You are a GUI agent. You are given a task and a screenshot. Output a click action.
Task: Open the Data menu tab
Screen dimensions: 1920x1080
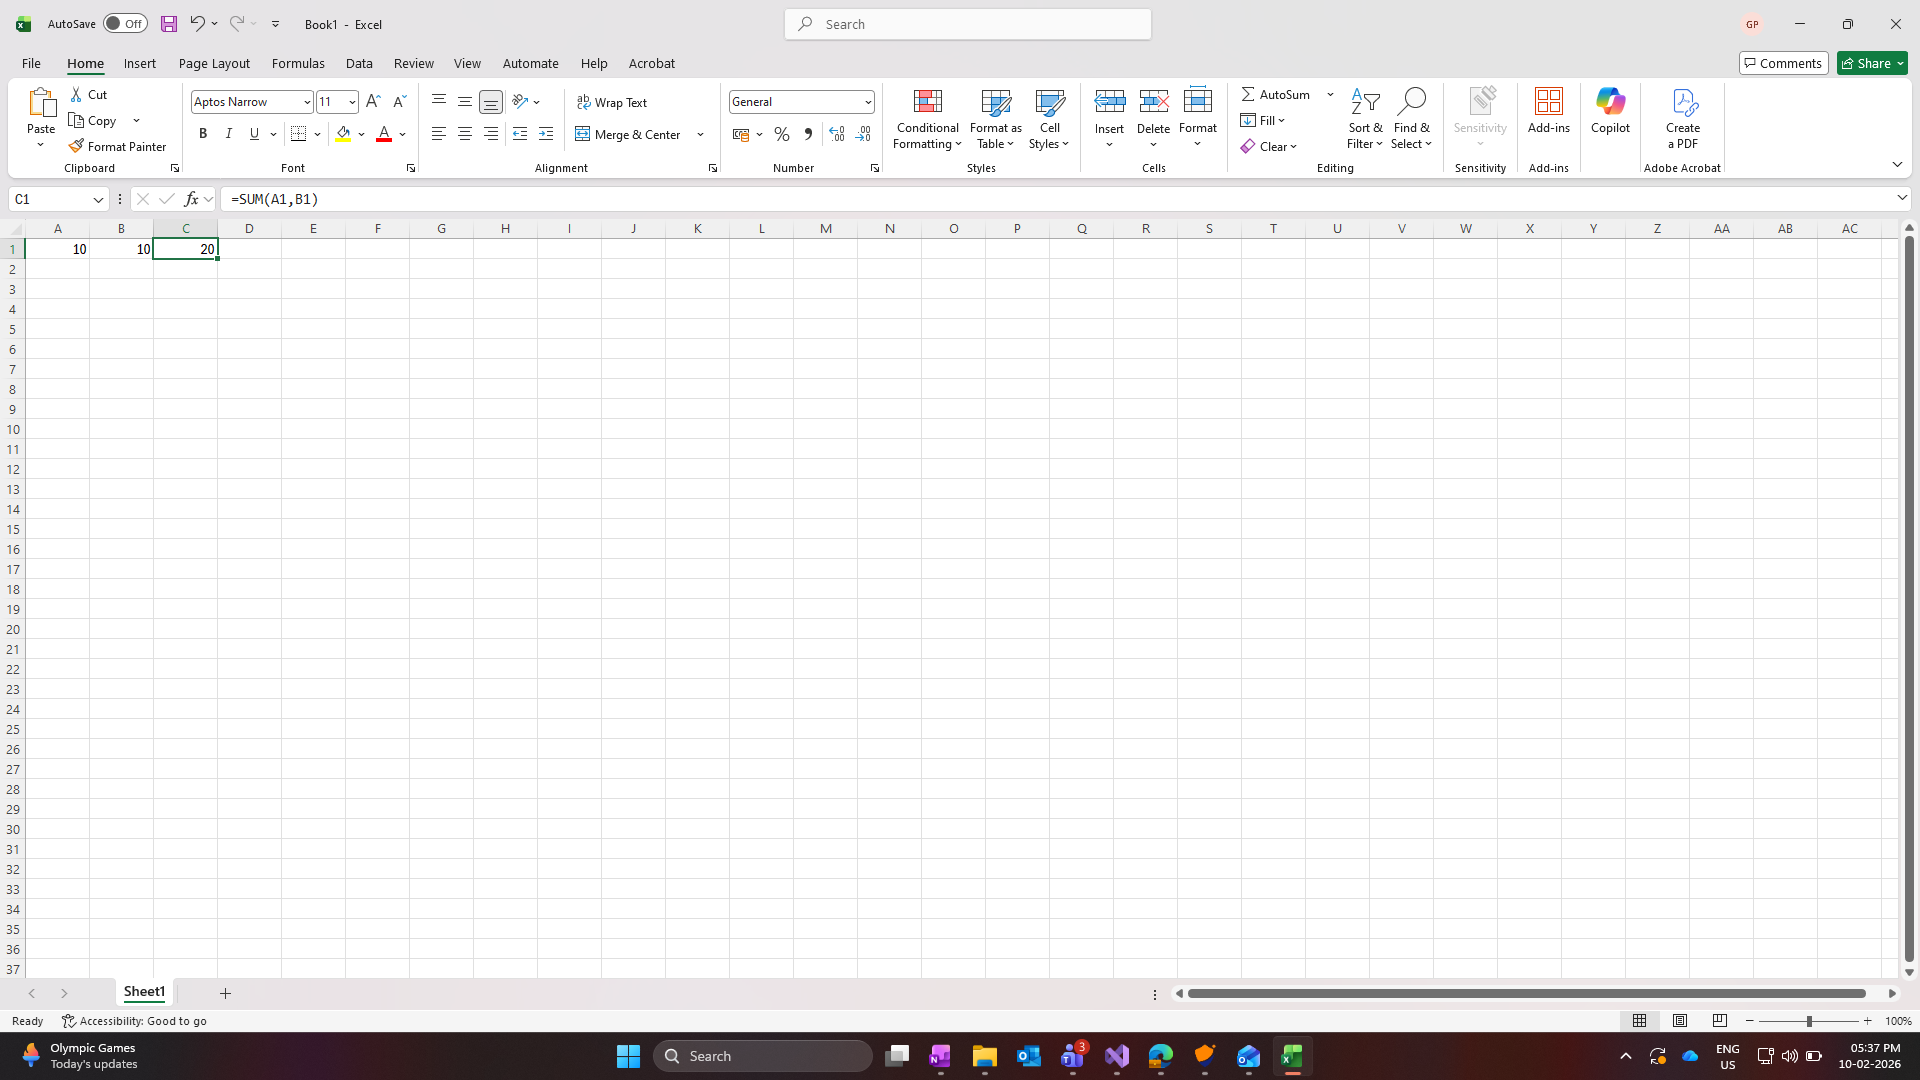[x=359, y=63]
